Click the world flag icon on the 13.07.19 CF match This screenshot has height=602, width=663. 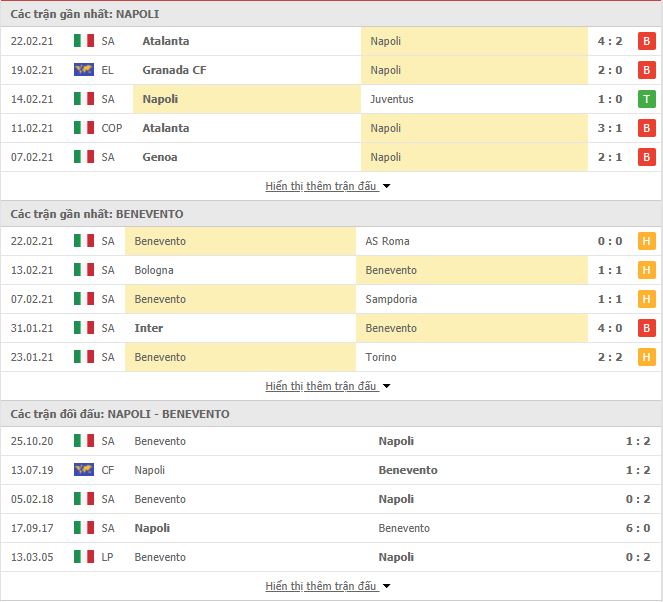pos(84,469)
